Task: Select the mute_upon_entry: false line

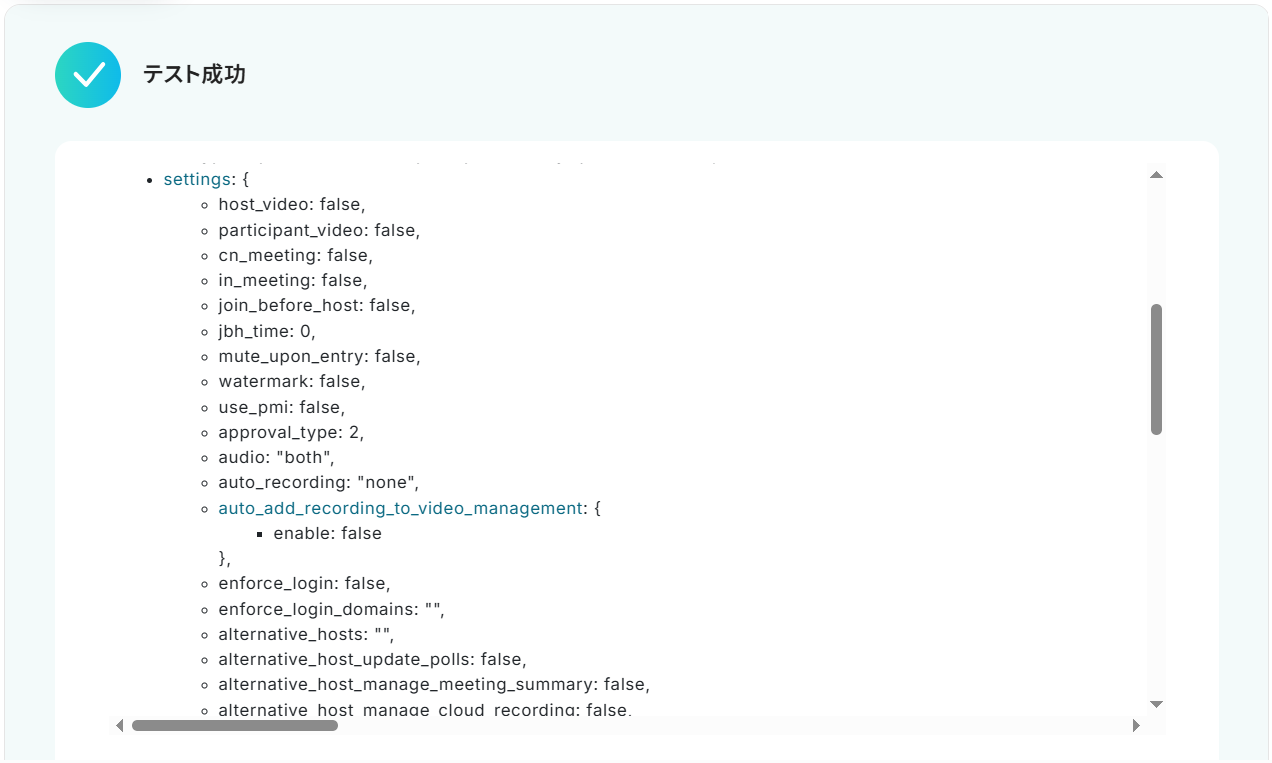Action: [319, 356]
